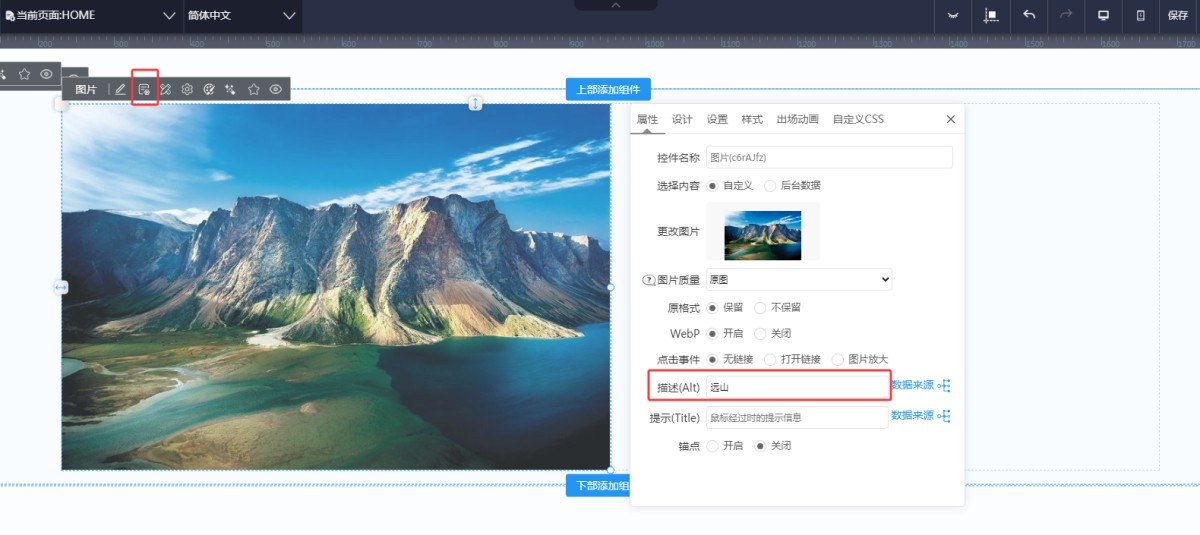This screenshot has height=535, width=1200.
Task: Click 数据来源 link beside 提示(Title)
Action: coord(912,415)
